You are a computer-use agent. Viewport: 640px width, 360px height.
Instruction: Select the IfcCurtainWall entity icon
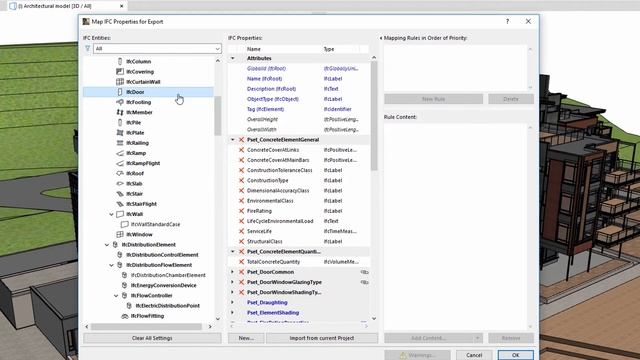tap(120, 82)
